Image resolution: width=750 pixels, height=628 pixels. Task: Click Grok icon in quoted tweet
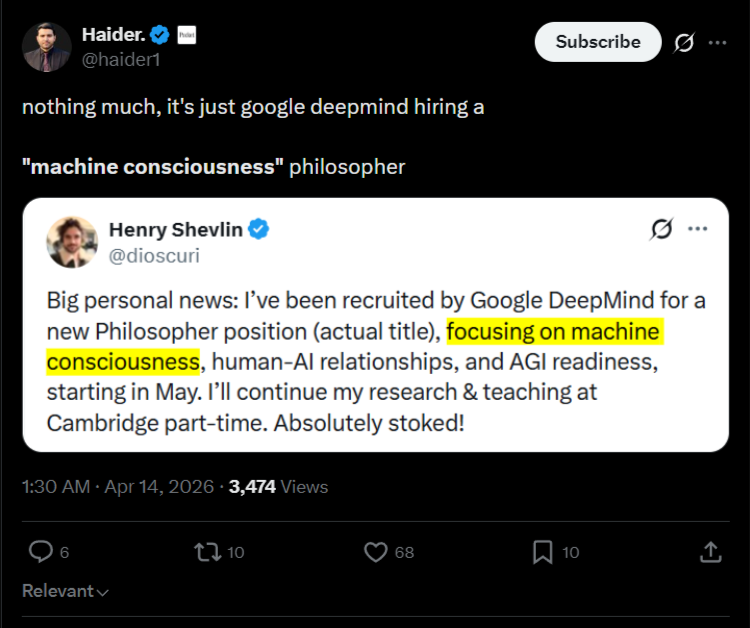pos(661,229)
